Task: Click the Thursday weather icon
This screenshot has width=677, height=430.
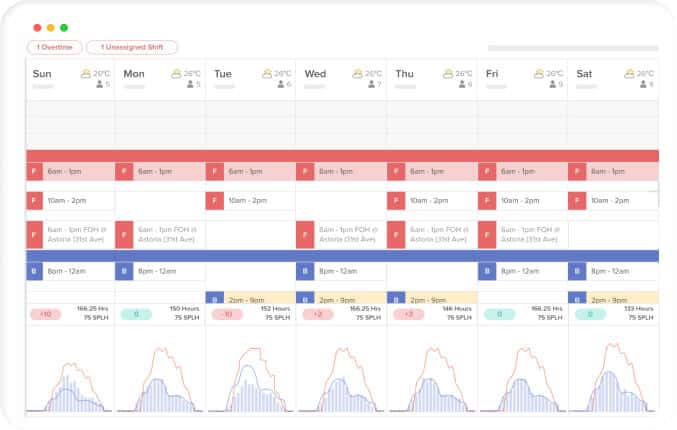Action: click(448, 74)
